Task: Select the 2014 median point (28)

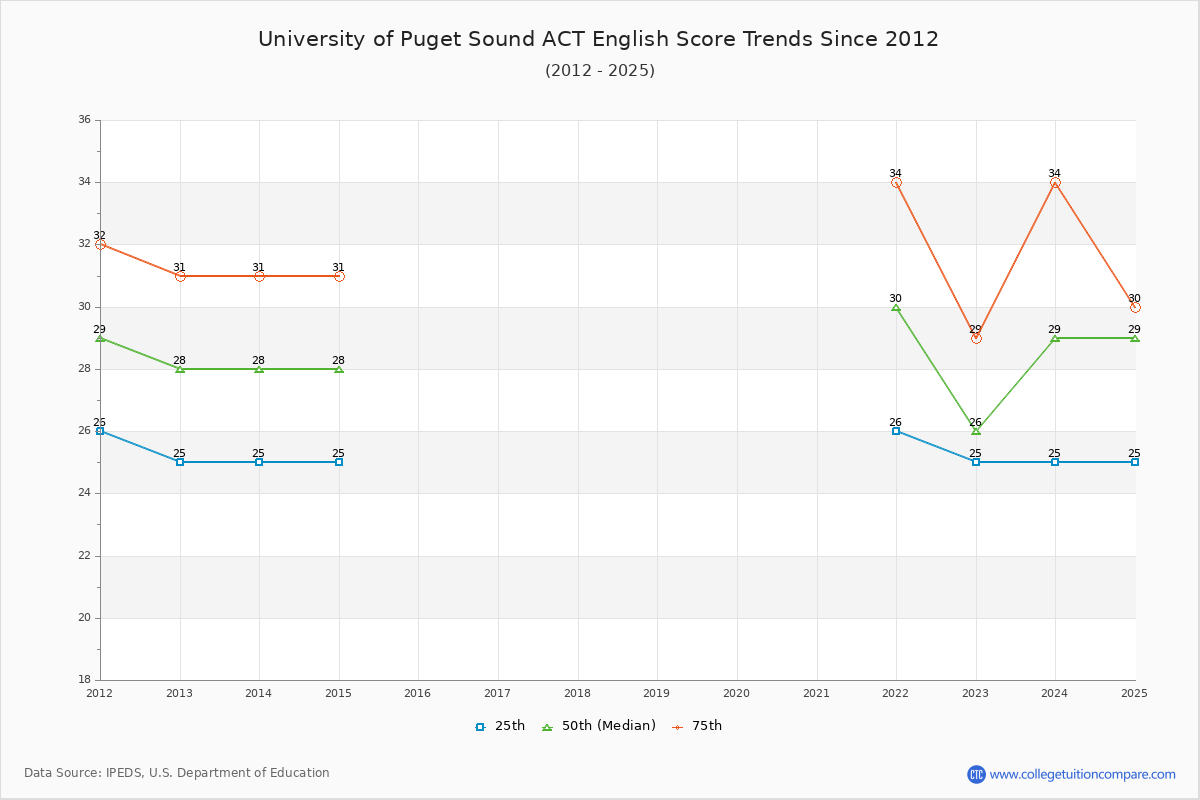Action: (x=259, y=369)
